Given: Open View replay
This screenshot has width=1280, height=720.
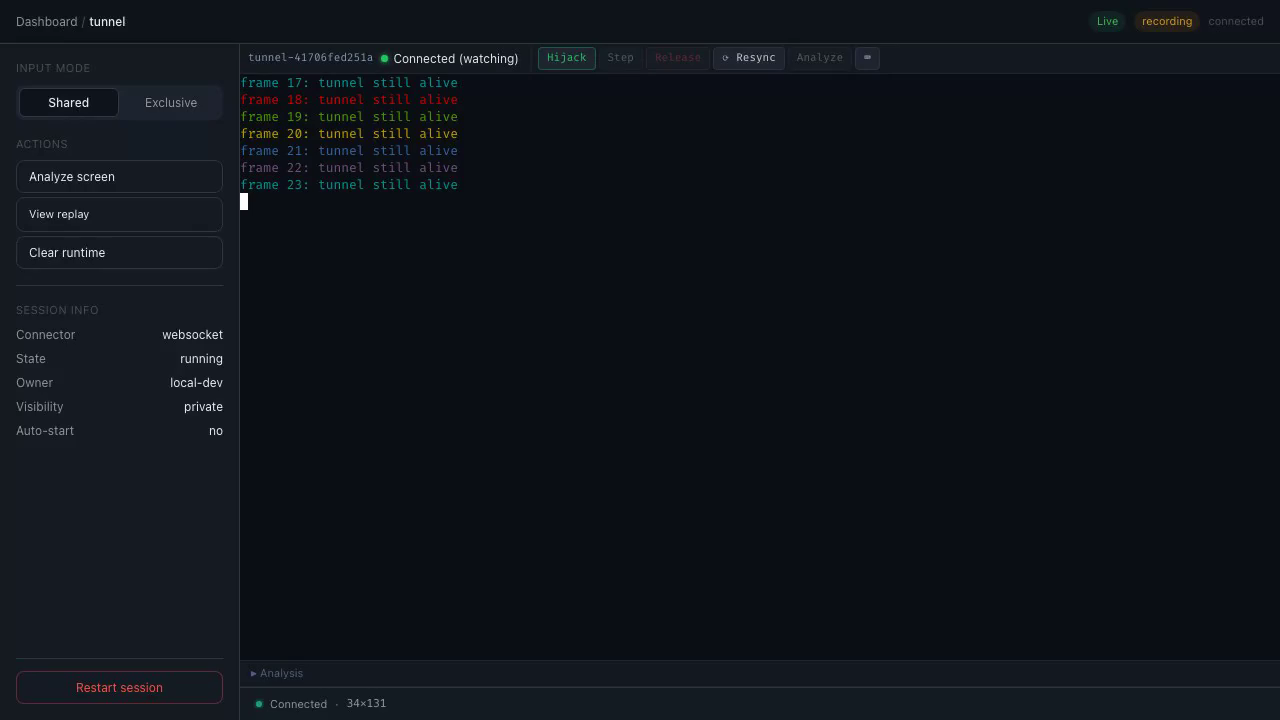Looking at the screenshot, I should click(x=119, y=214).
